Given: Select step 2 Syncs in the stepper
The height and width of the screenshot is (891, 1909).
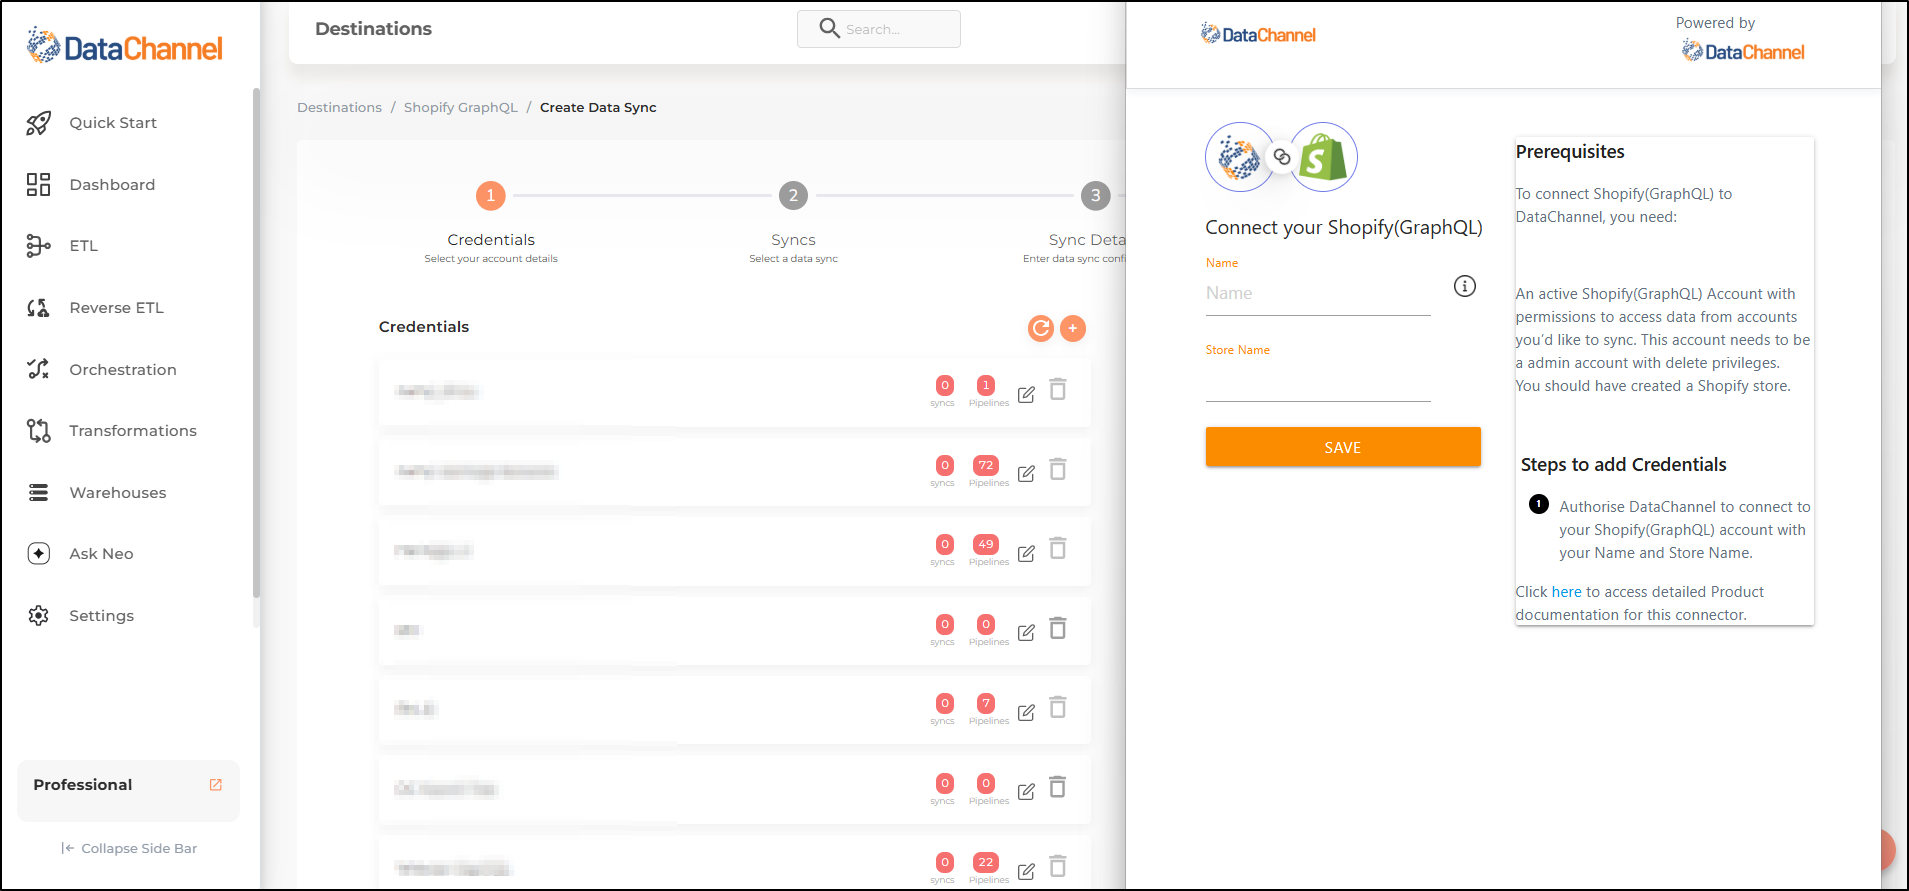Looking at the screenshot, I should (793, 196).
